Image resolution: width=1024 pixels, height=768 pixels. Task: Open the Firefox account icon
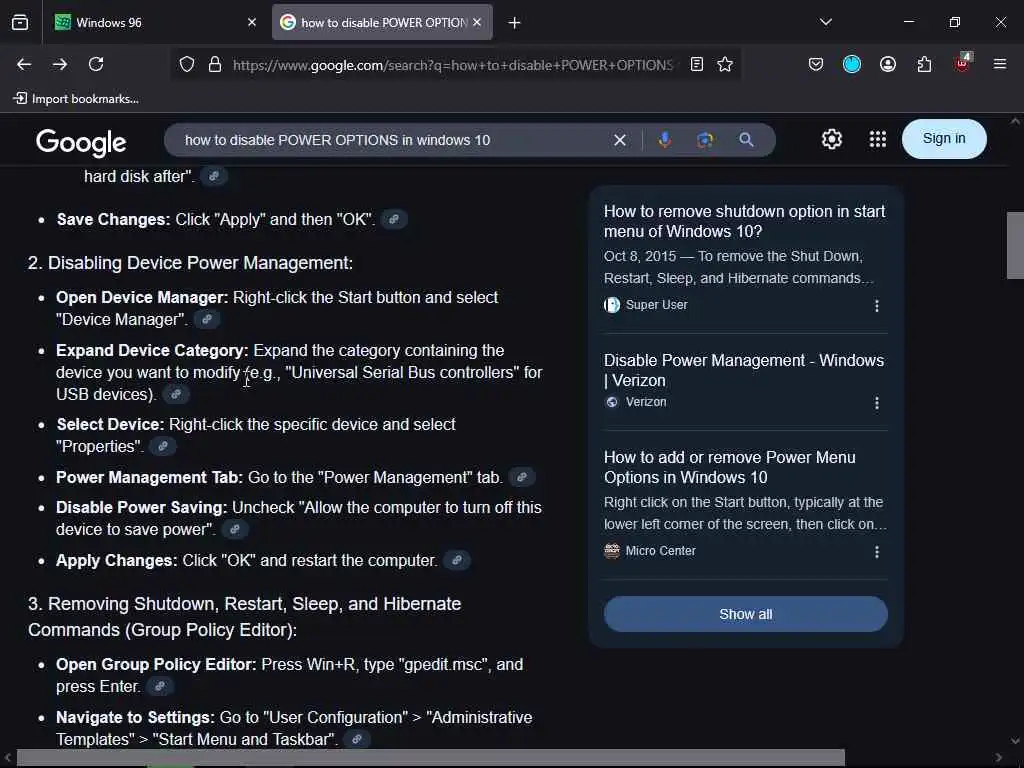(888, 64)
